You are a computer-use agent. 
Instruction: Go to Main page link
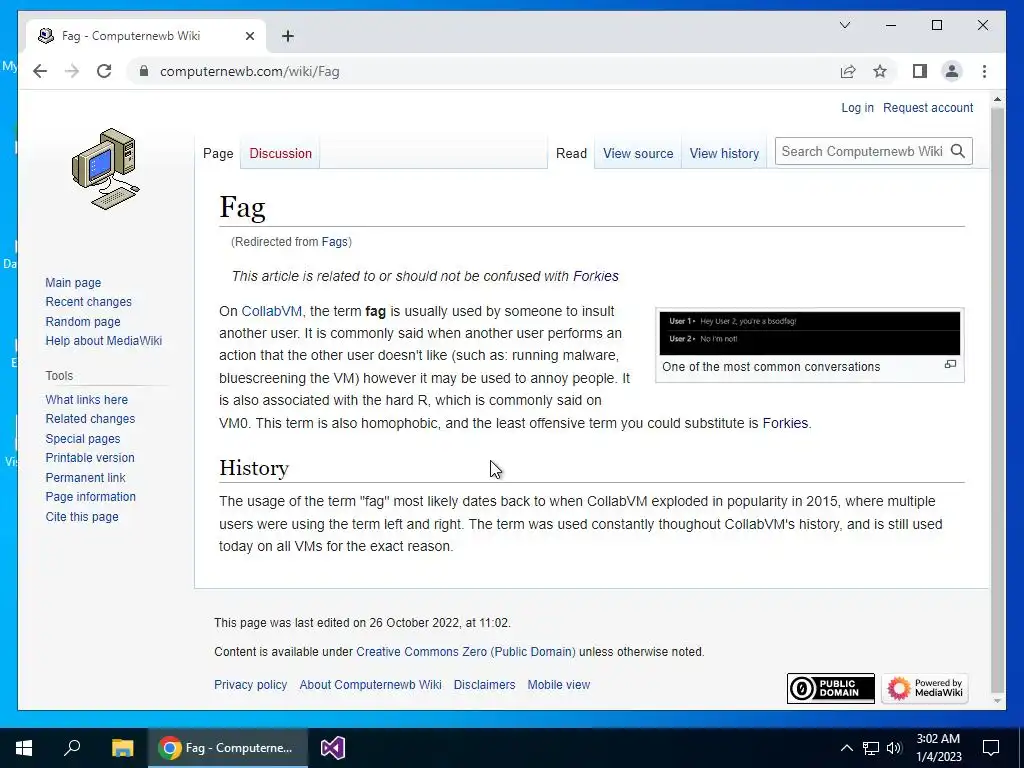73,283
